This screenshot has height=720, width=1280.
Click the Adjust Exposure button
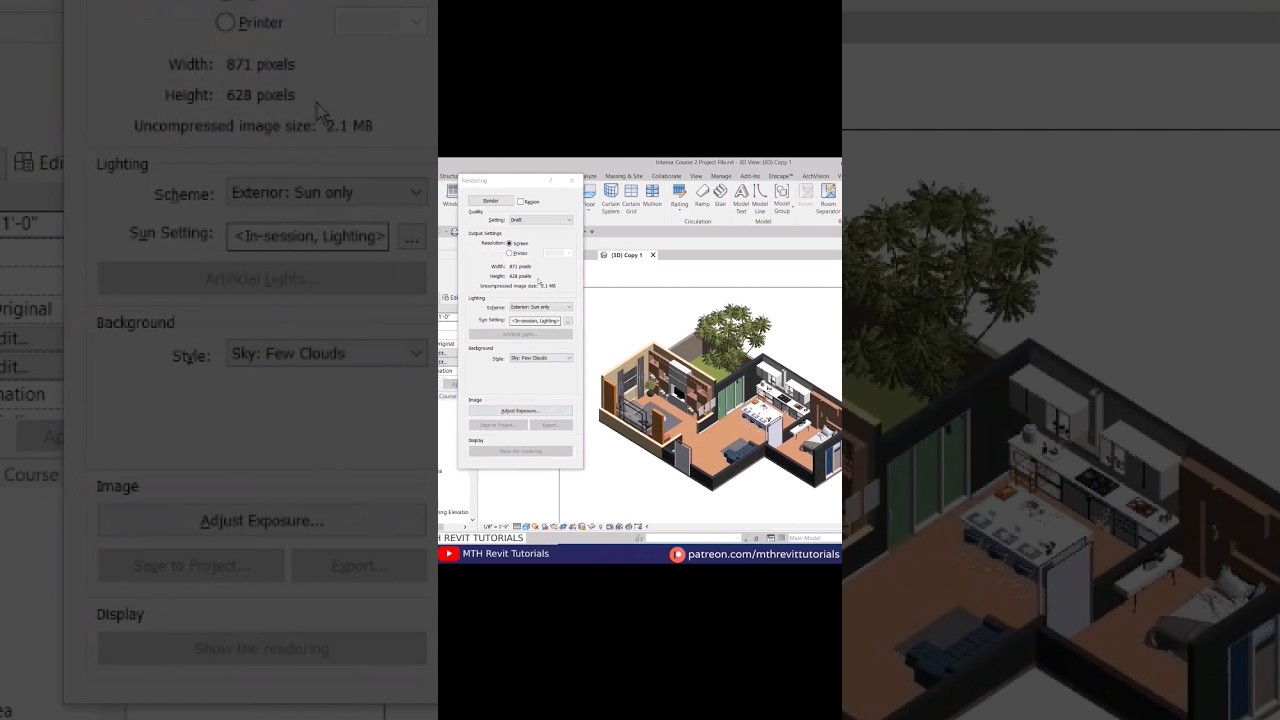coord(520,411)
